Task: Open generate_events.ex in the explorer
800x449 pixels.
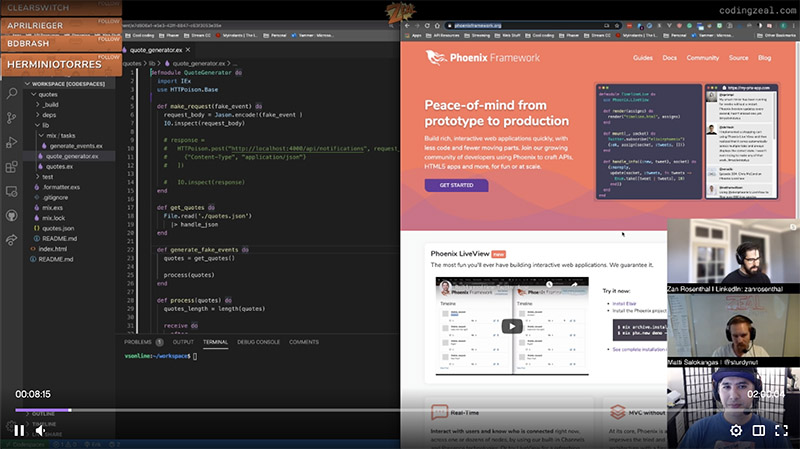Action: [x=76, y=146]
